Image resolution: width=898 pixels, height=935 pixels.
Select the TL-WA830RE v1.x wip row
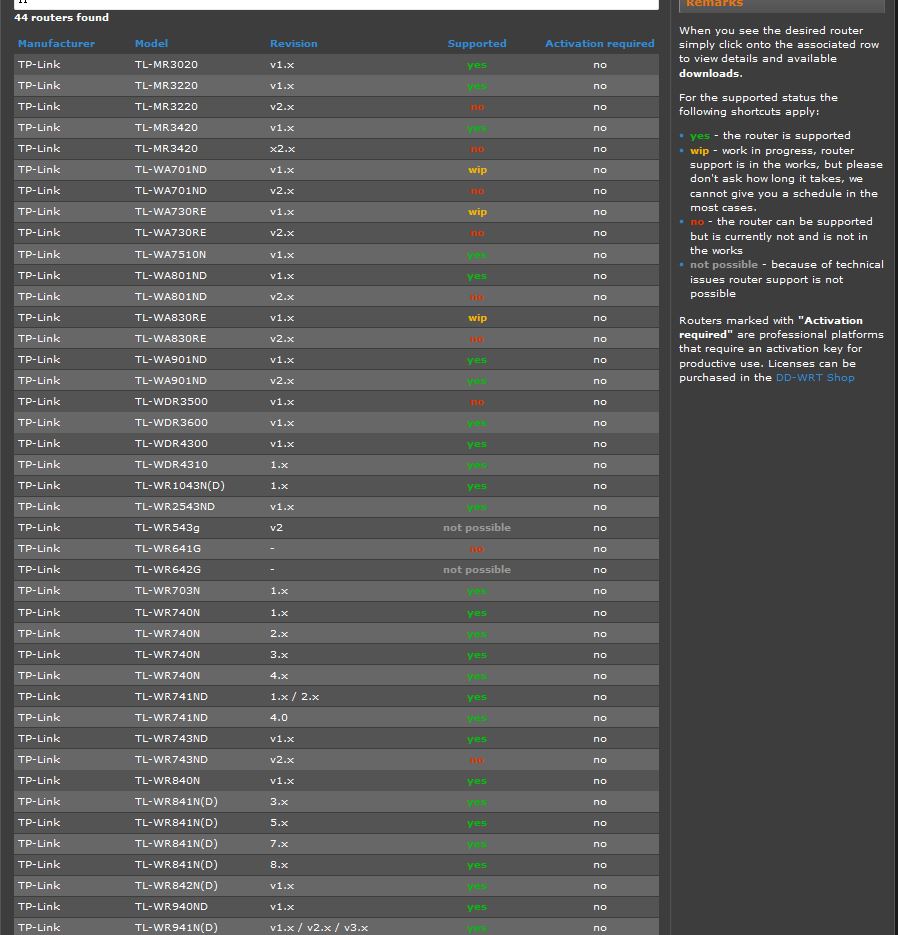pos(336,318)
